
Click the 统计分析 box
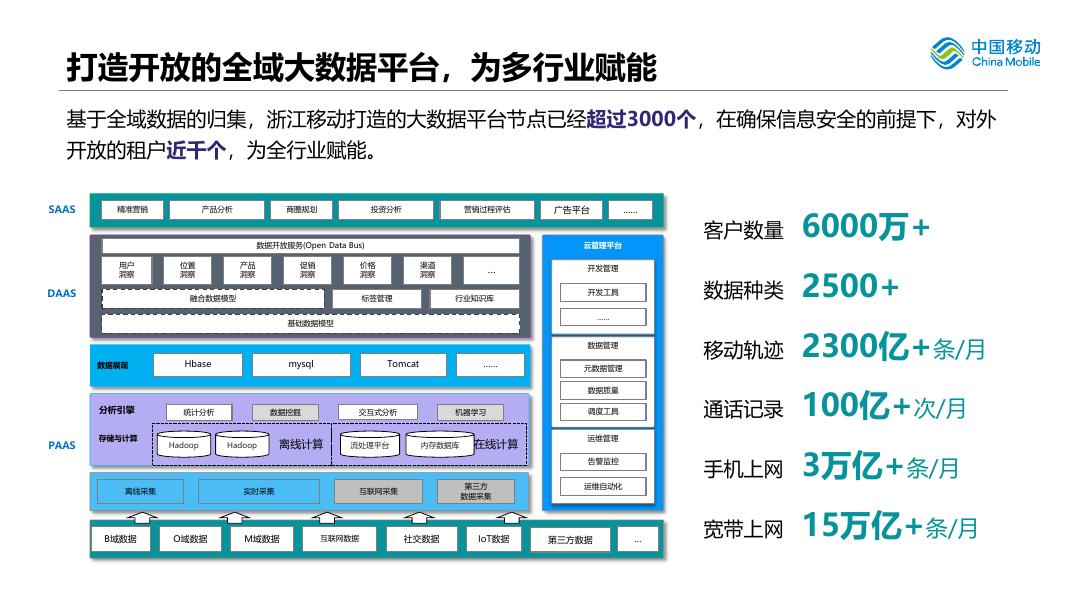(x=199, y=412)
